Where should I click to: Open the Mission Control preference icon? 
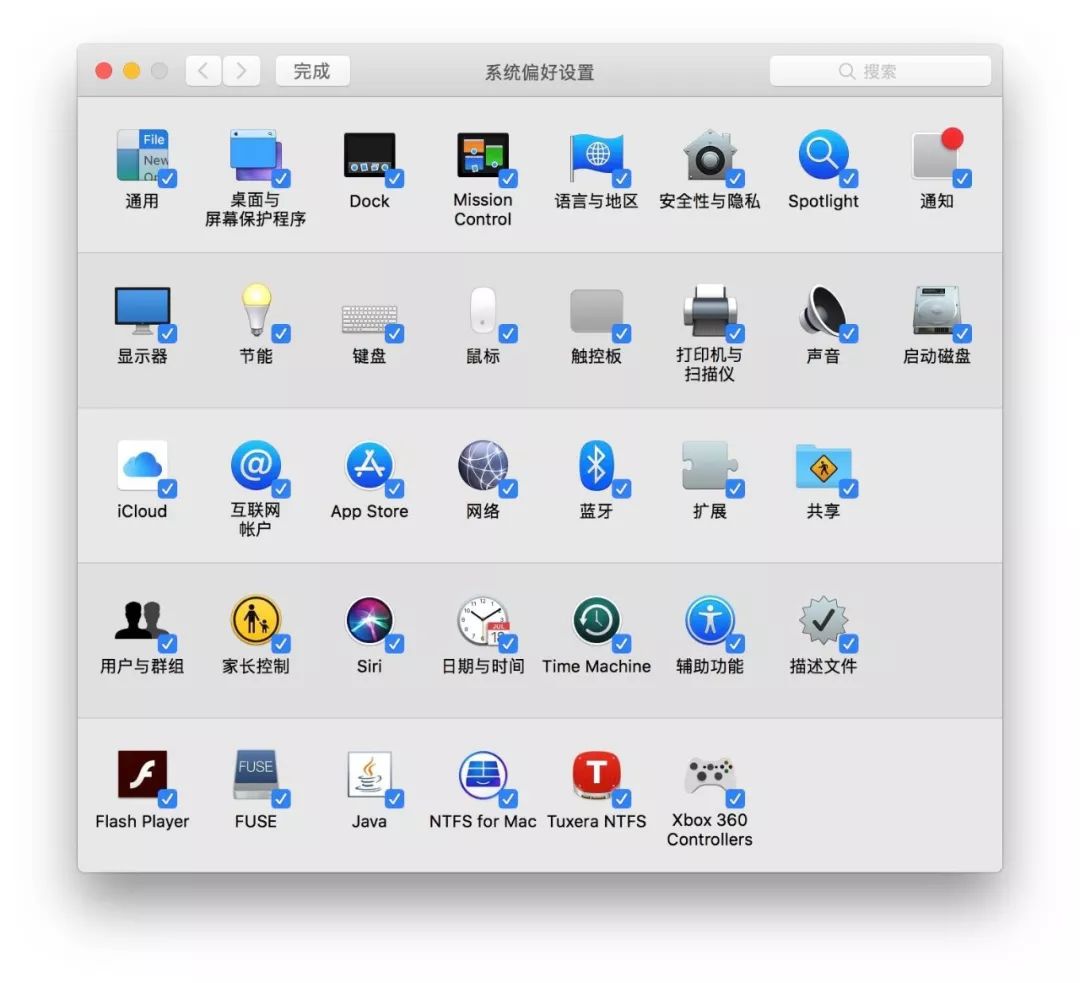click(482, 156)
